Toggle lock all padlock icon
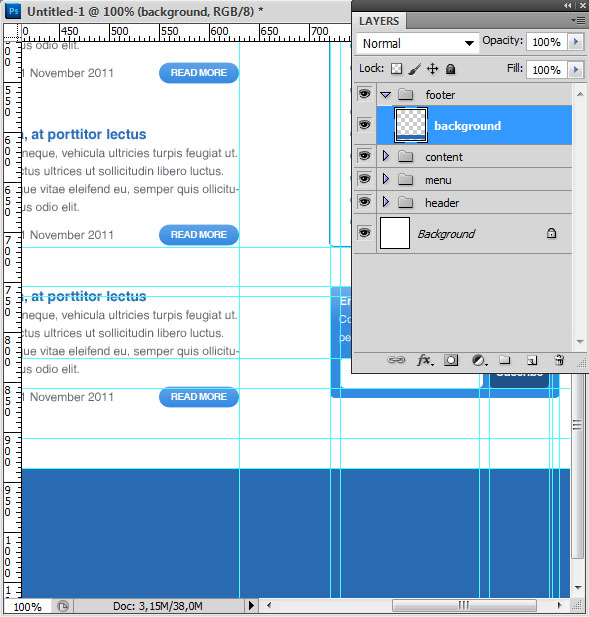Screen dimensions: 589x617 pyautogui.click(x=450, y=69)
